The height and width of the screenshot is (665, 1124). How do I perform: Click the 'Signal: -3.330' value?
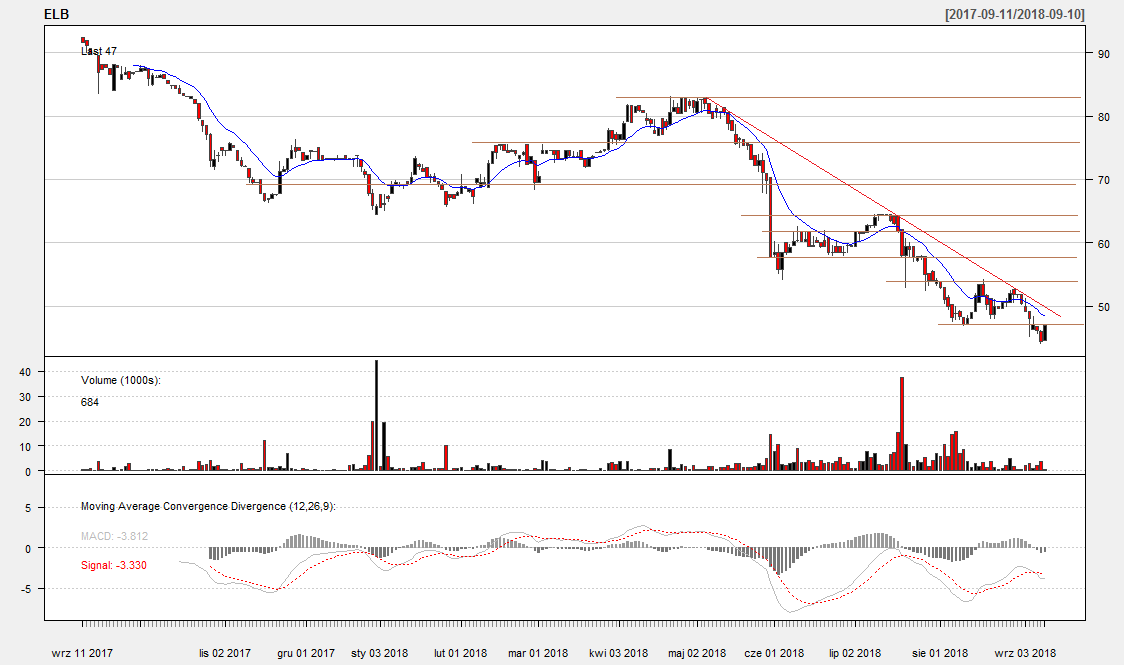tap(113, 565)
